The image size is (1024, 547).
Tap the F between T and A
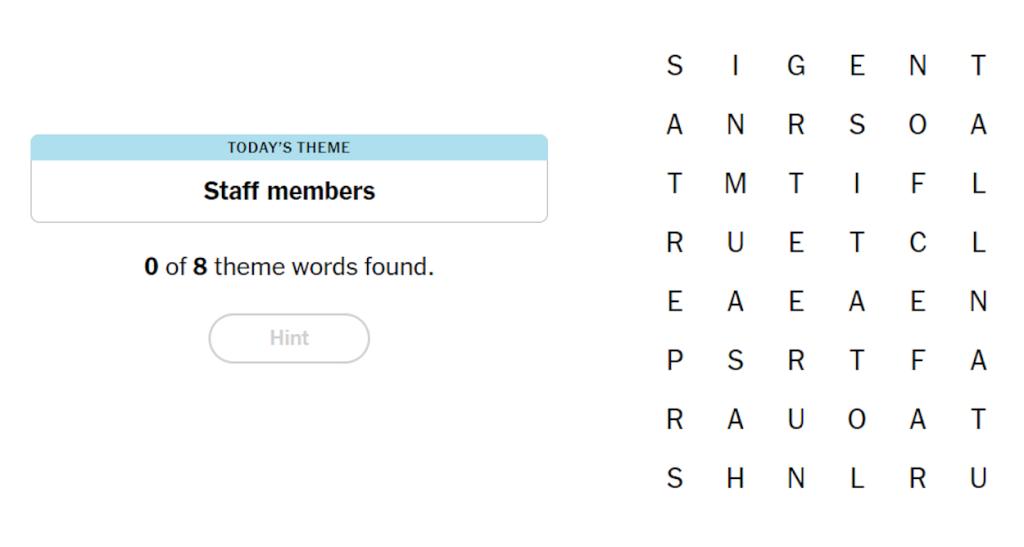[x=918, y=360]
